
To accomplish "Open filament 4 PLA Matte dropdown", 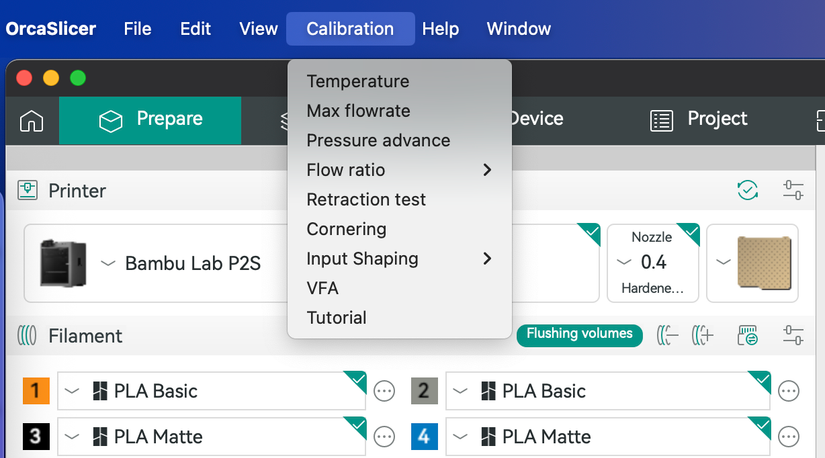I will coord(460,436).
